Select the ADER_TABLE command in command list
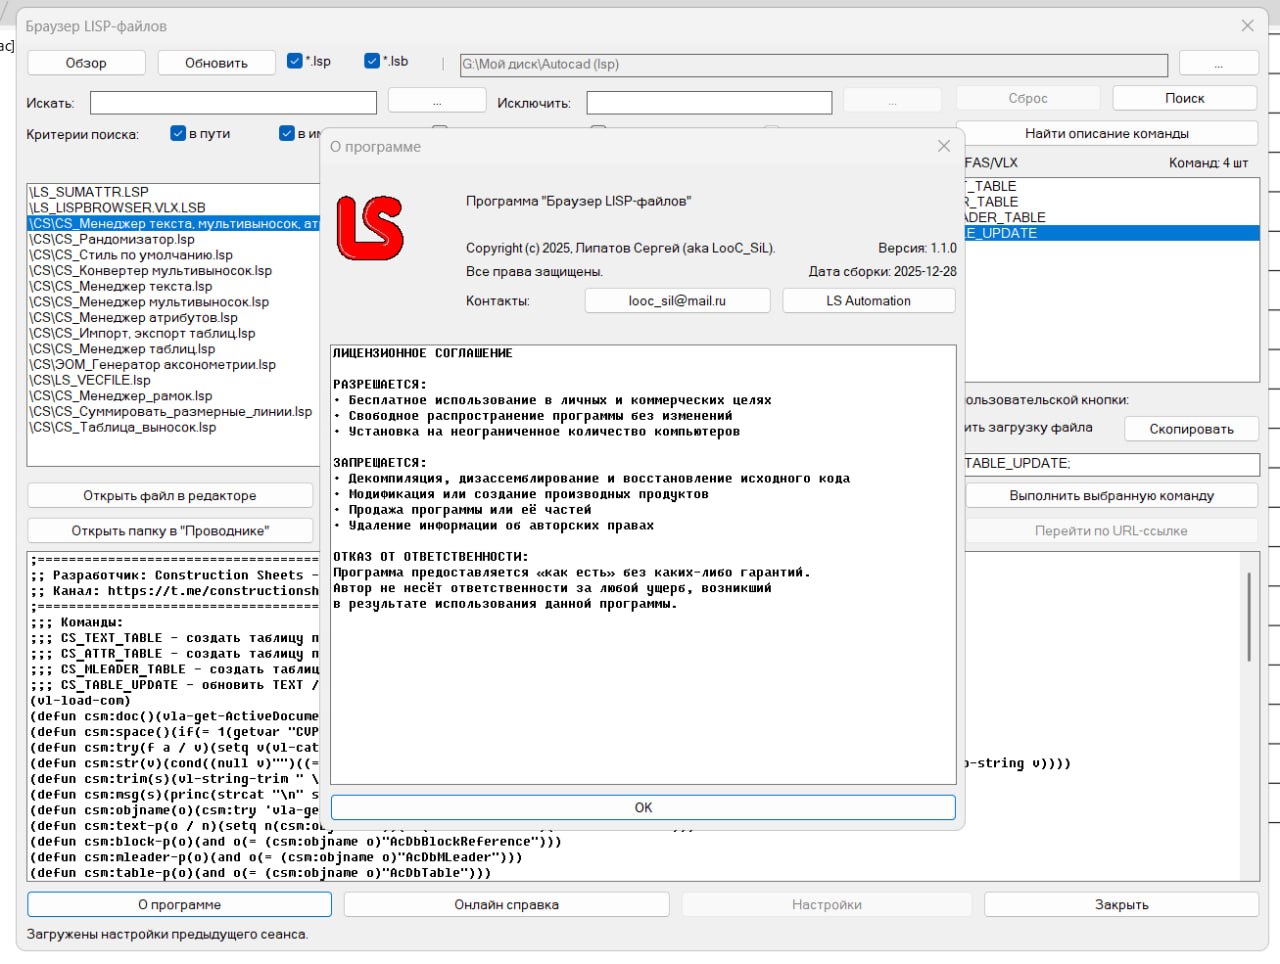1280x964 pixels. (1110, 217)
